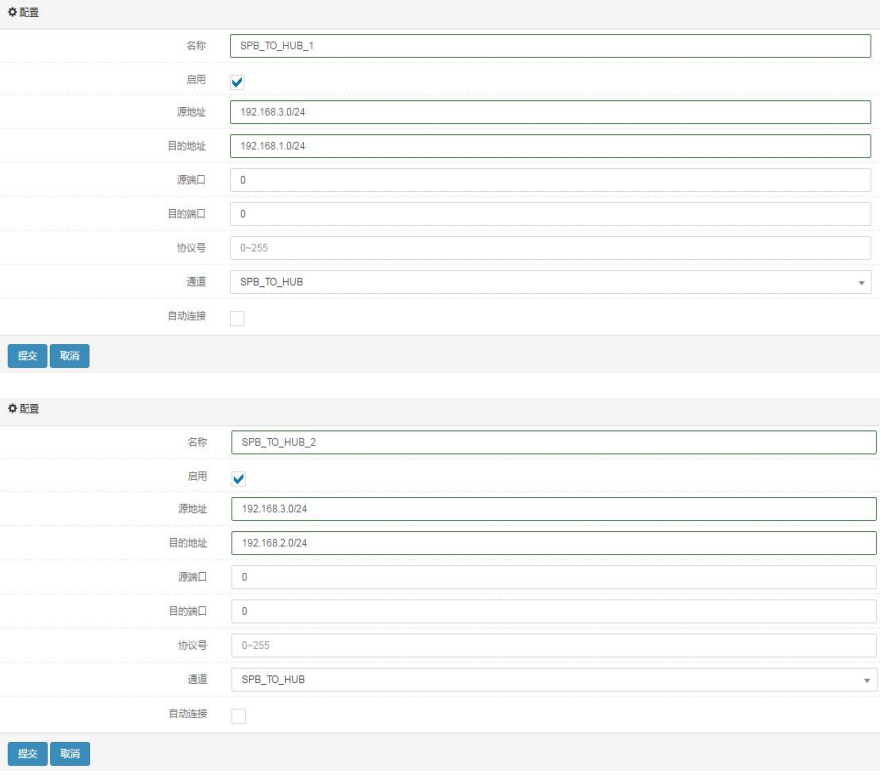Cancel the SPB_TO_HUB_1 form with 取消
The width and height of the screenshot is (881, 775).
click(70, 356)
